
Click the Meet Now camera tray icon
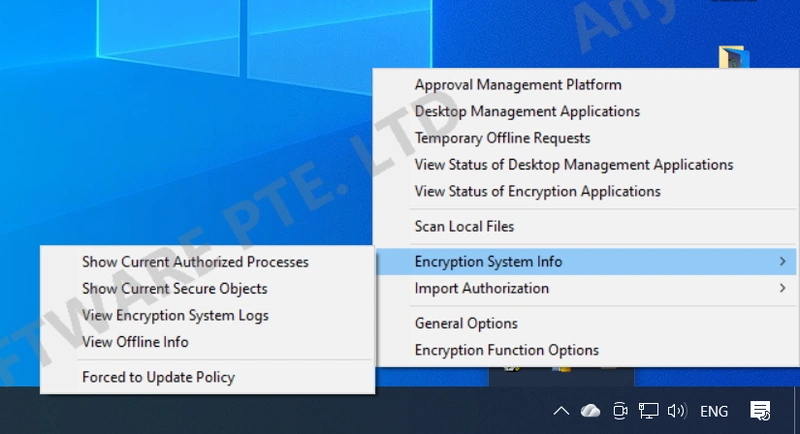coord(620,411)
